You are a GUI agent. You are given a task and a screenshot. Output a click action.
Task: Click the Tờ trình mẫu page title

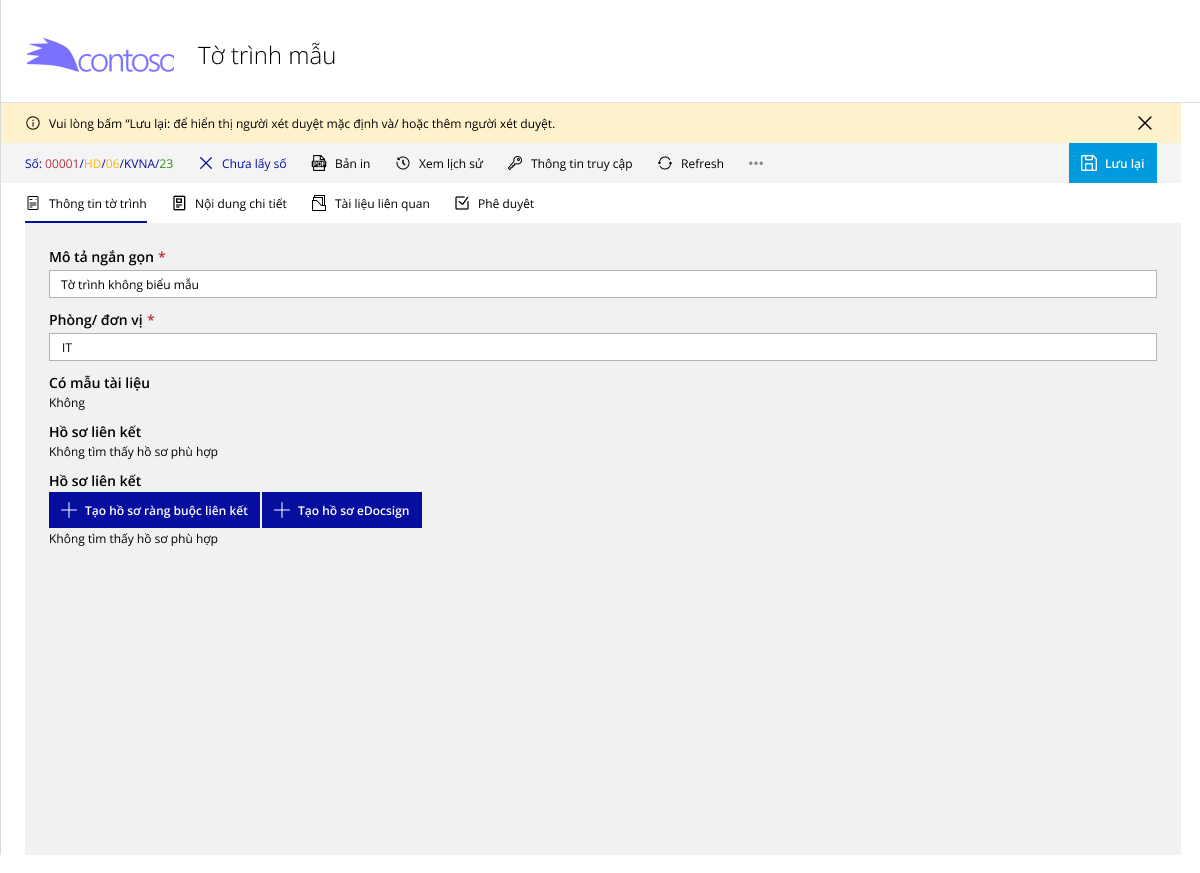coord(266,56)
